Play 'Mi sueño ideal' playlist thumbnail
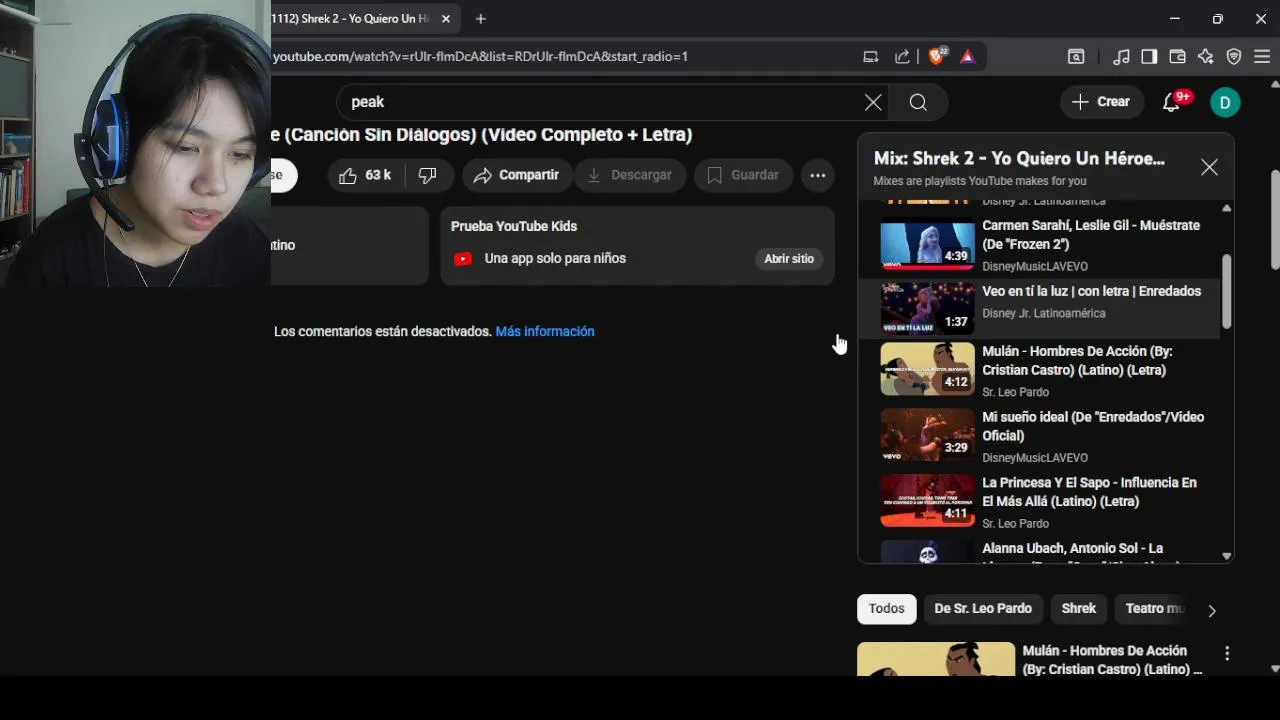 point(927,435)
